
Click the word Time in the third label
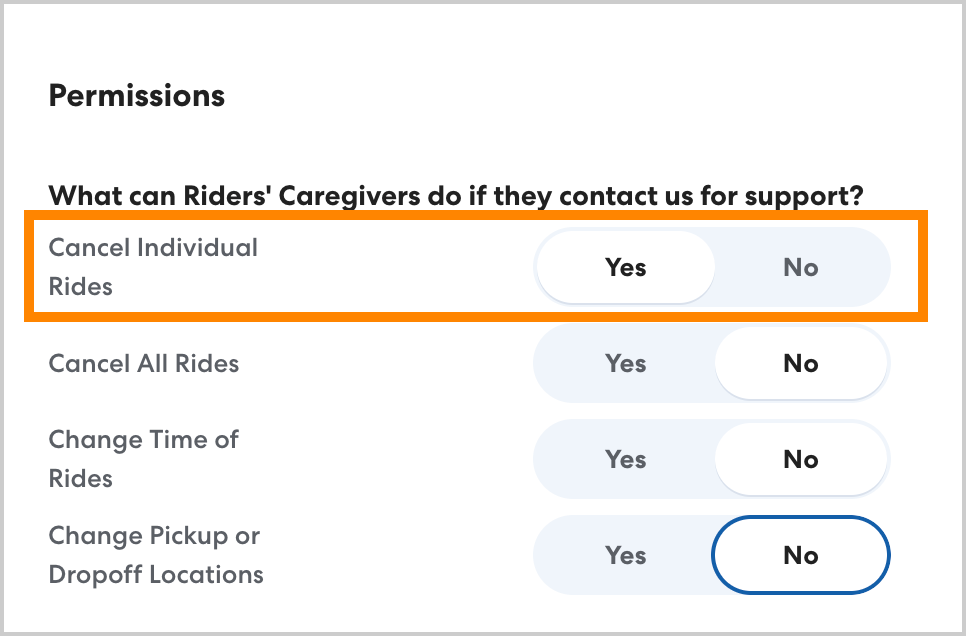click(174, 440)
